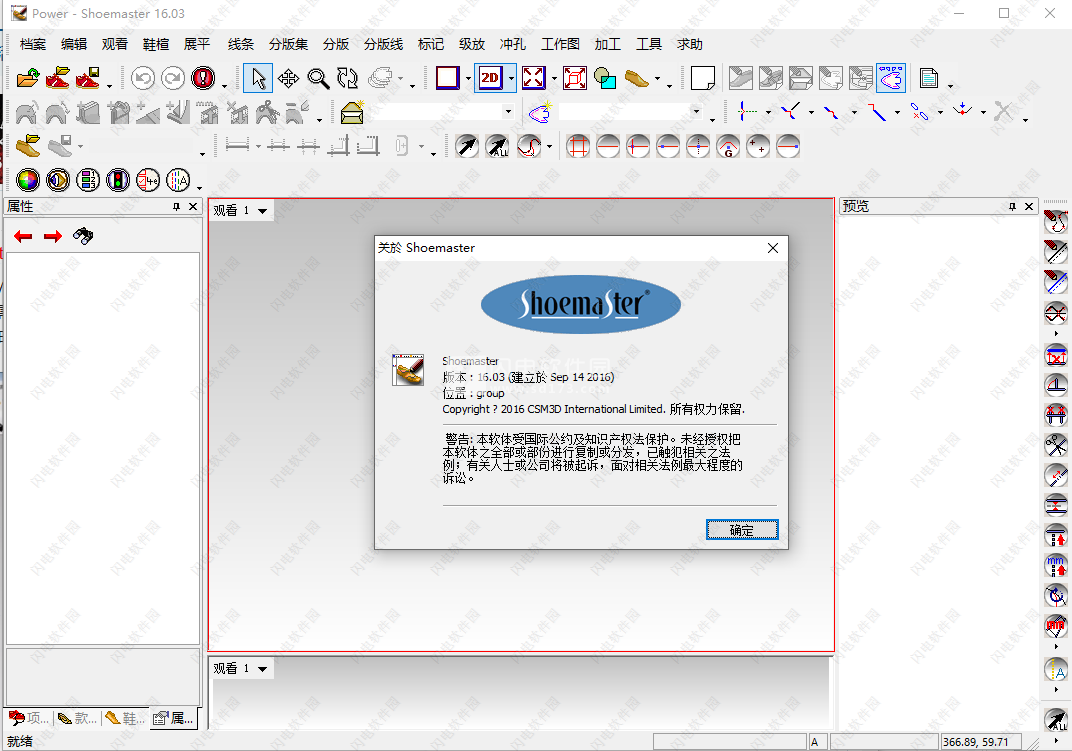Pin the 属性 panel
Image resolution: width=1072 pixels, height=751 pixels.
(x=176, y=207)
